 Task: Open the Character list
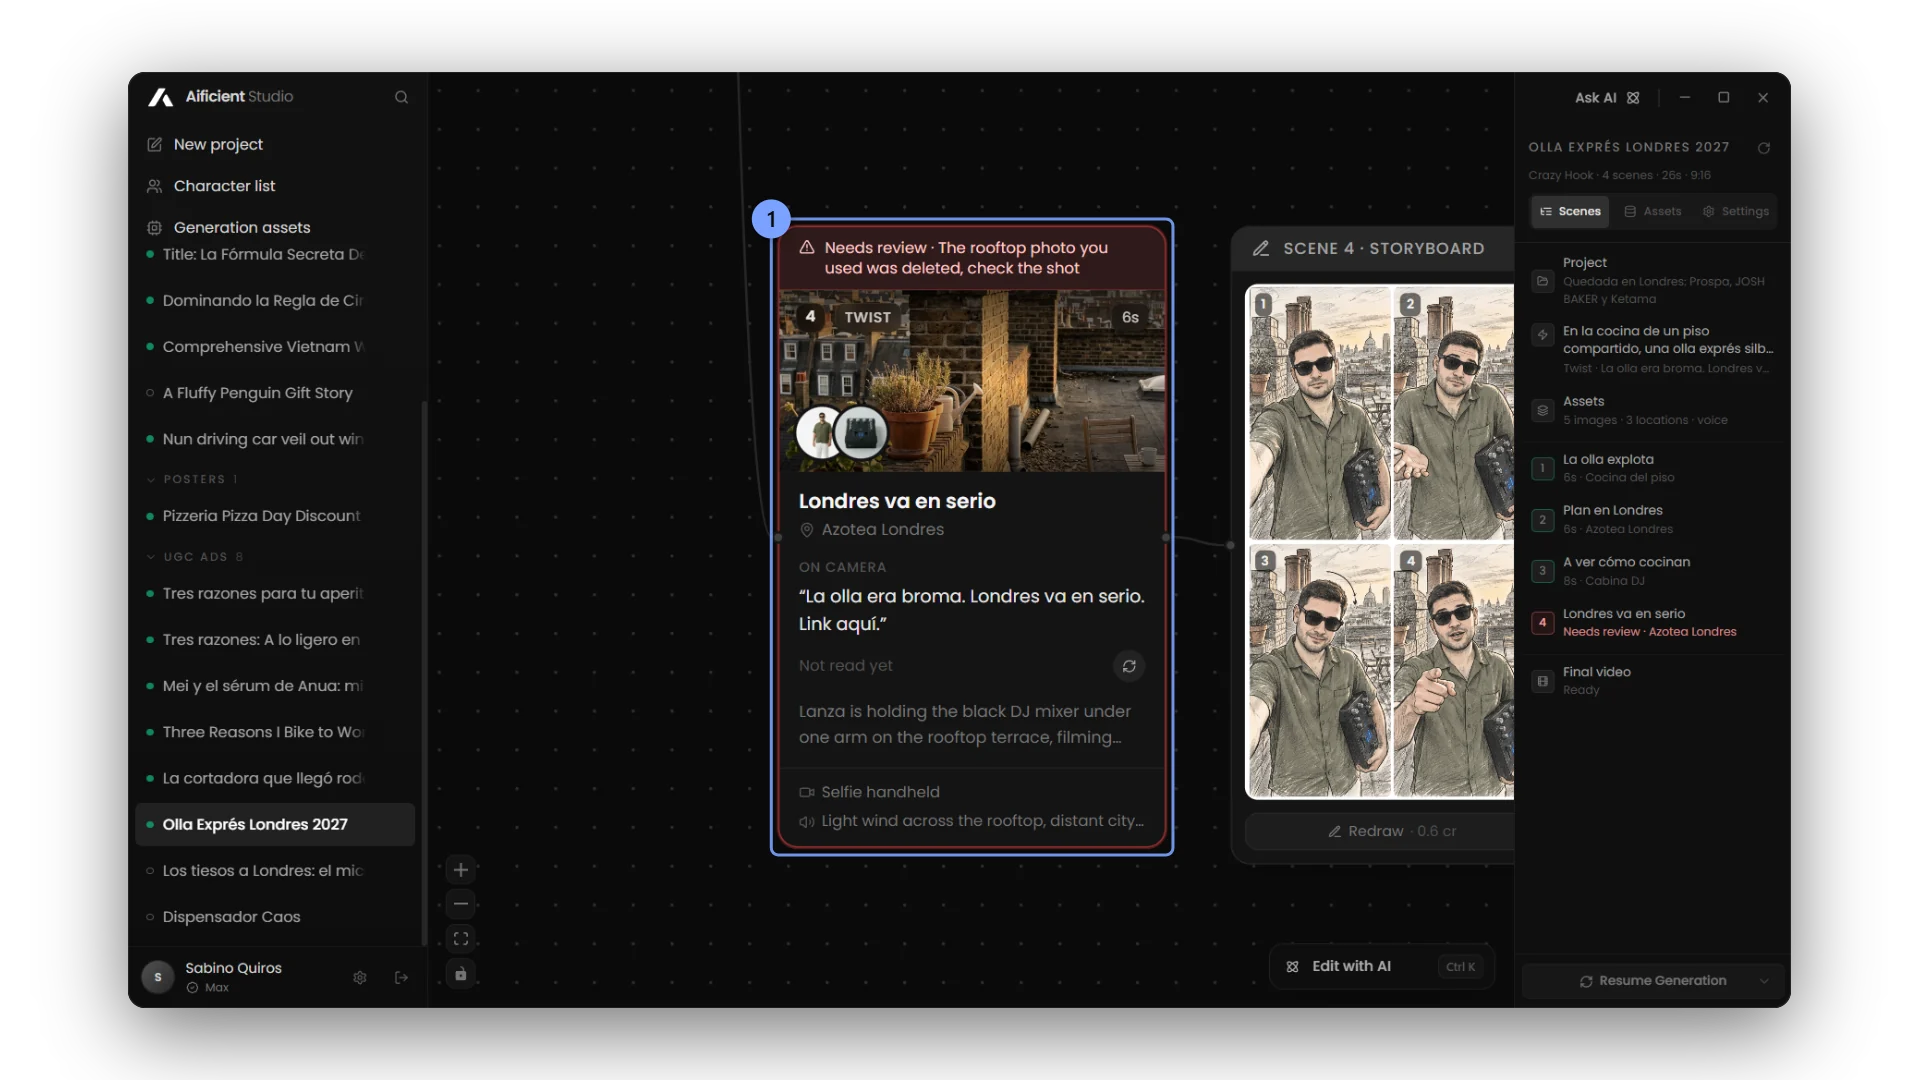click(211, 186)
